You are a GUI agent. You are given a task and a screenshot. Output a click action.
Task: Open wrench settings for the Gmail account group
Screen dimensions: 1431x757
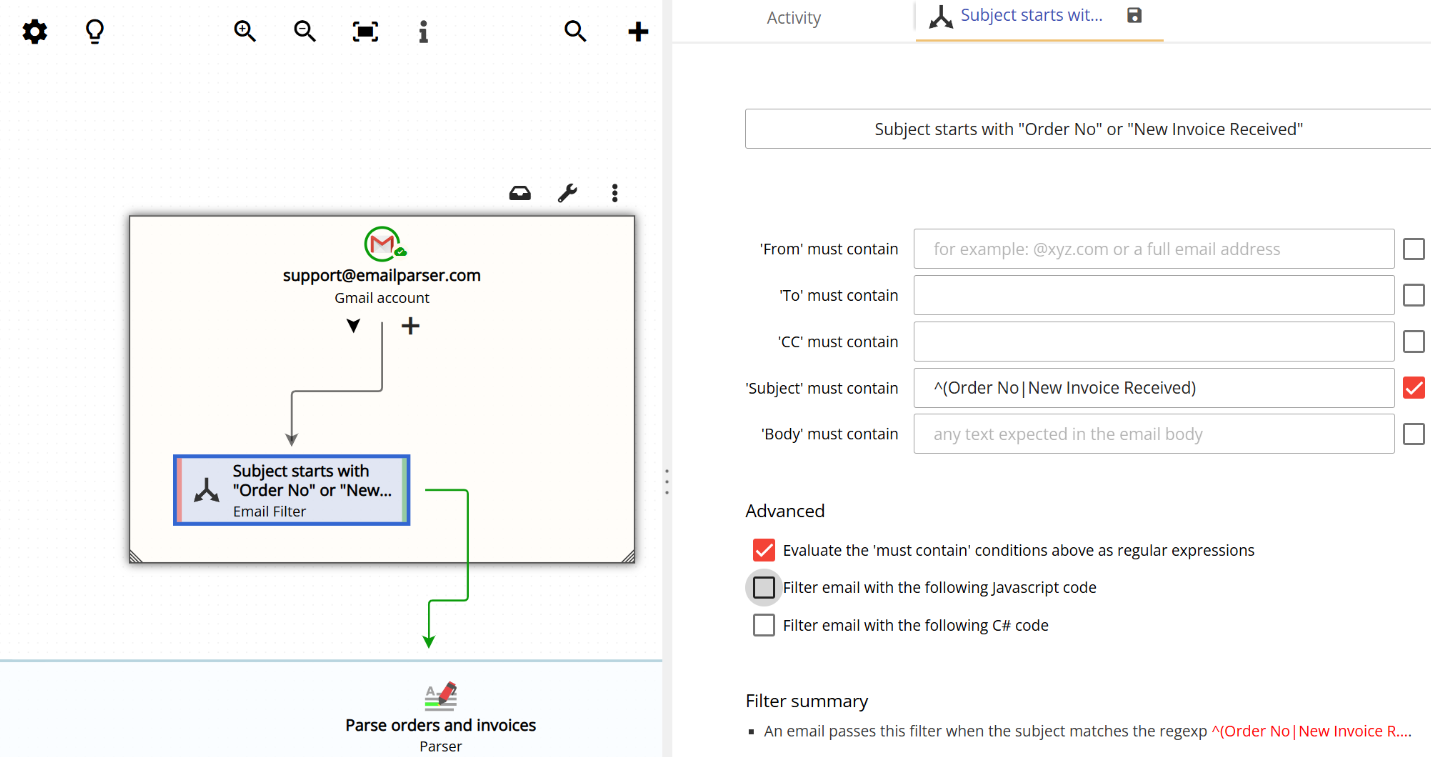point(567,192)
